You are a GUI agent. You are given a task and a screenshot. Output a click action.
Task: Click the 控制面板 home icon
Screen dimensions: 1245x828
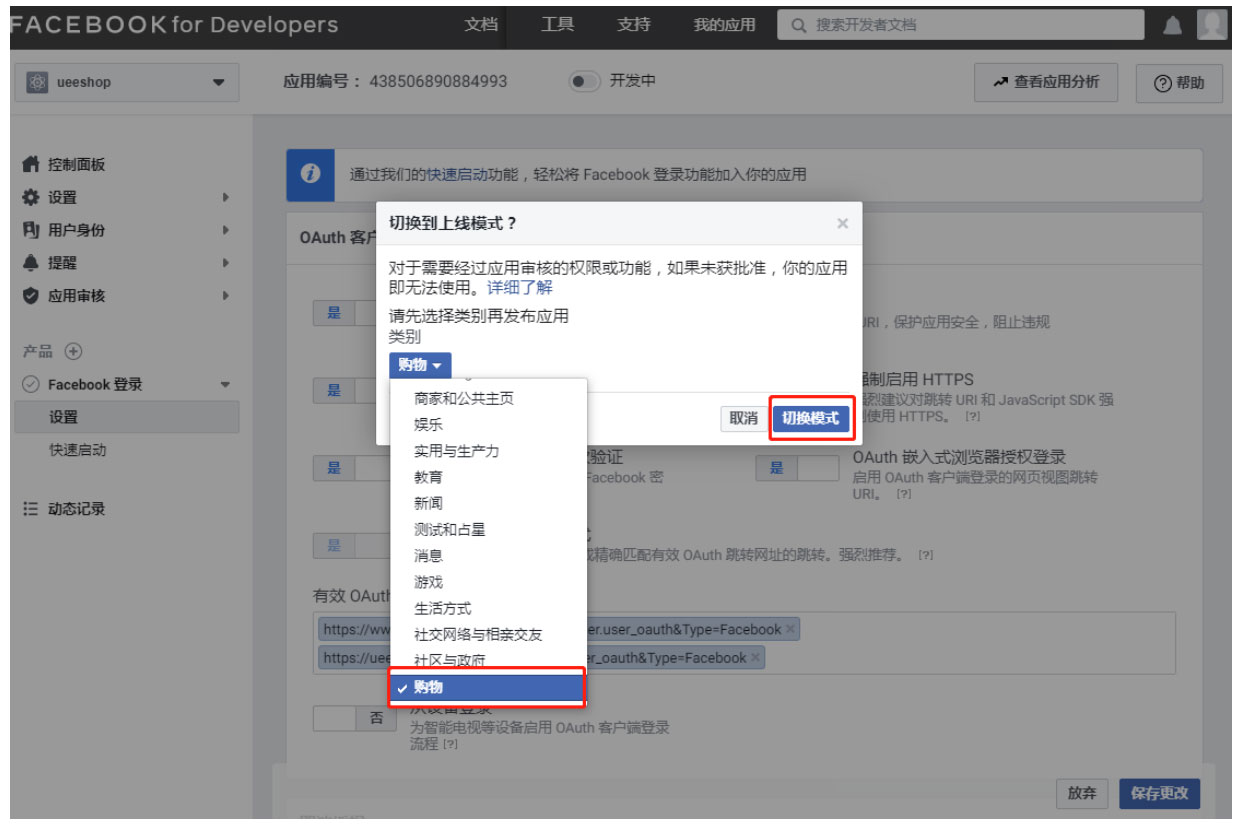[31, 164]
